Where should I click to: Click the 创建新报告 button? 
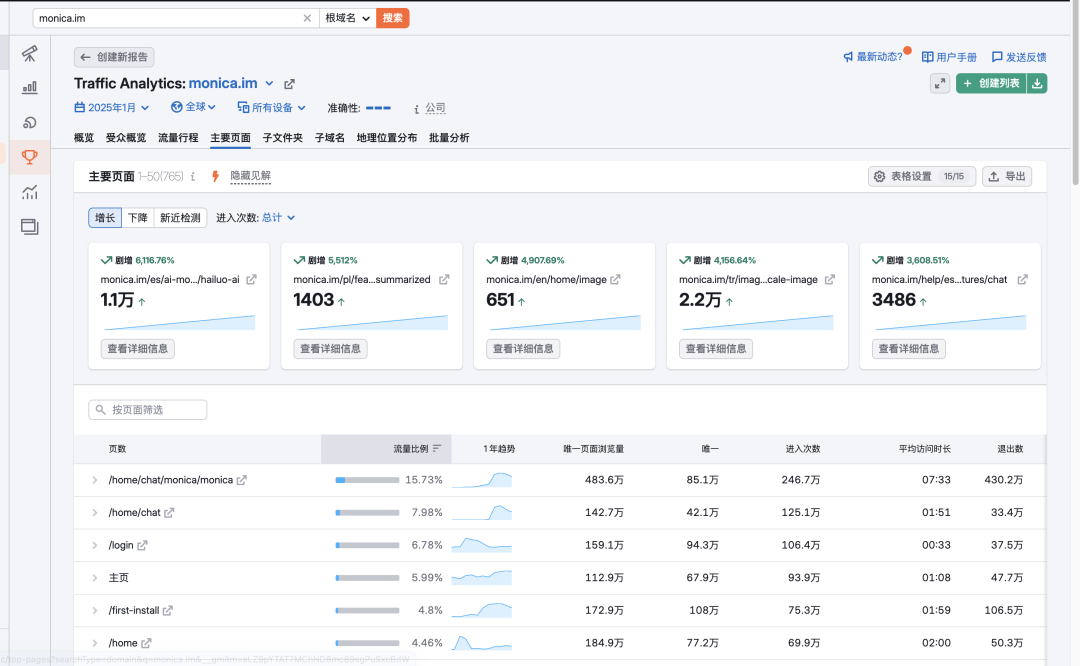114,57
